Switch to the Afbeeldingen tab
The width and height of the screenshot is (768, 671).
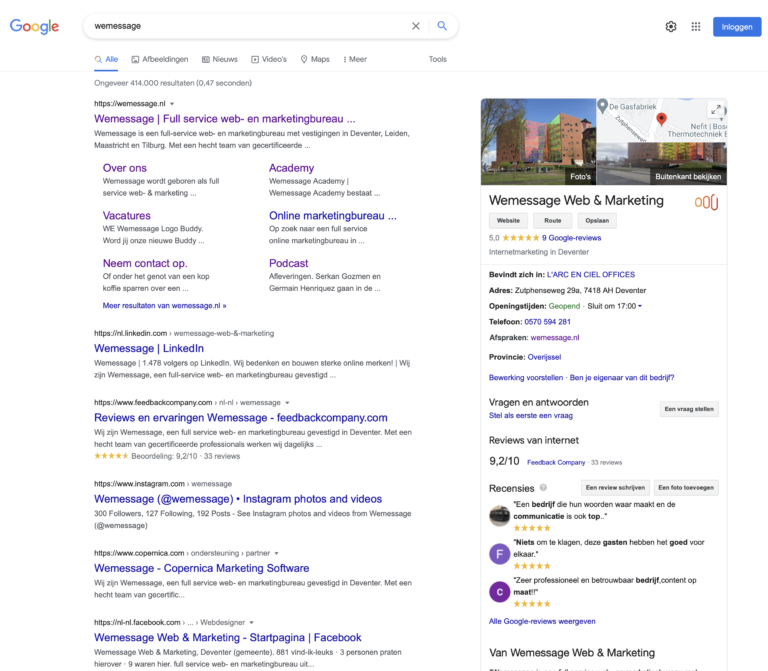160,59
